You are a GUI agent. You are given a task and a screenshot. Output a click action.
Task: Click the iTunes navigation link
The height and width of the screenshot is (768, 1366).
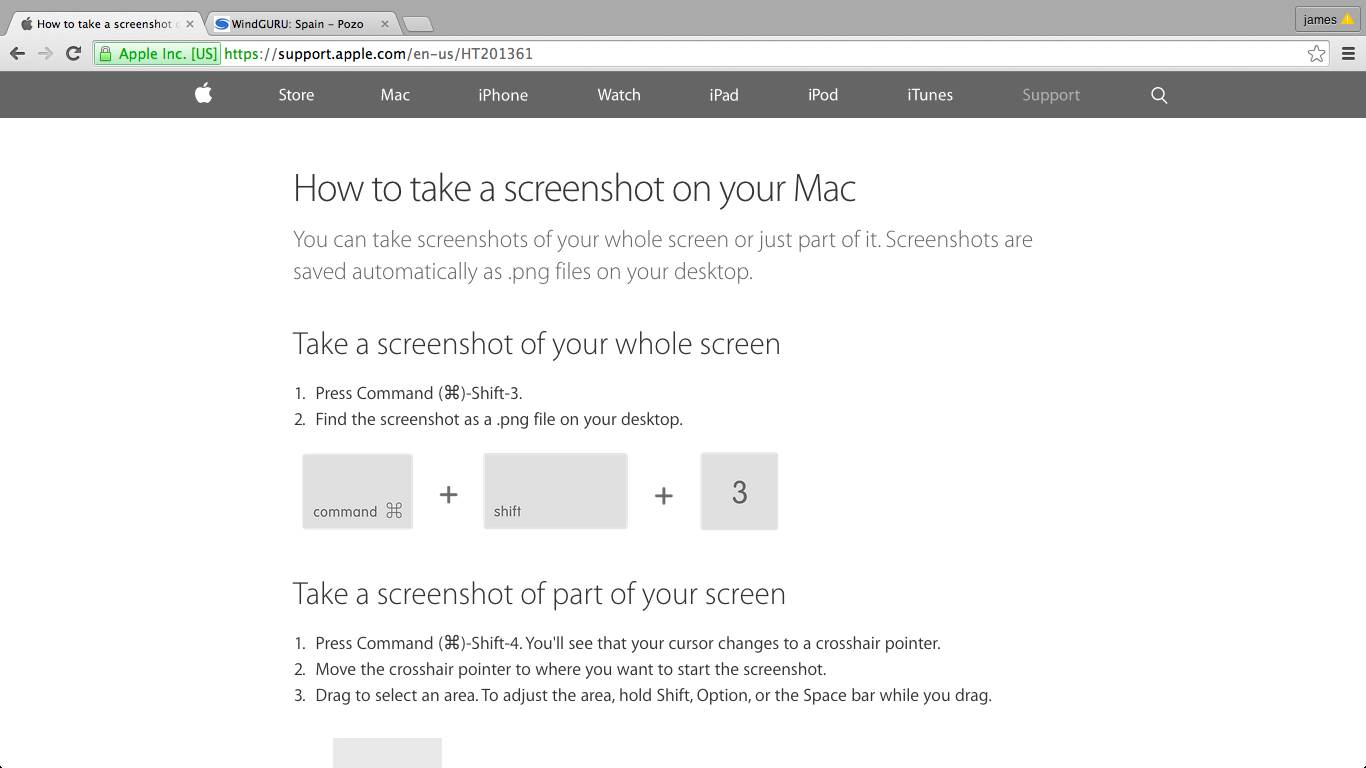tap(929, 95)
